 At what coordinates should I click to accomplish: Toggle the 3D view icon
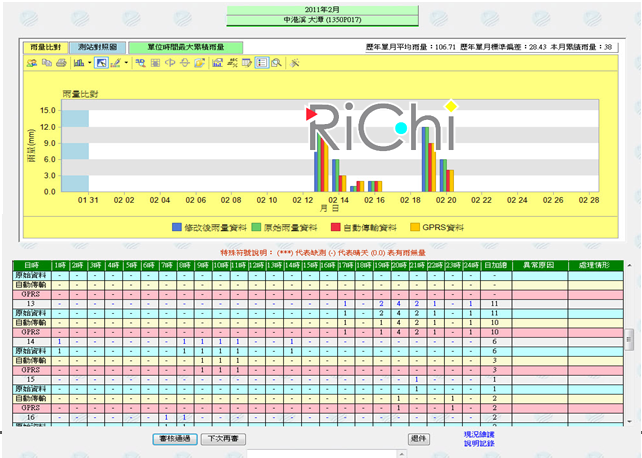pos(140,63)
